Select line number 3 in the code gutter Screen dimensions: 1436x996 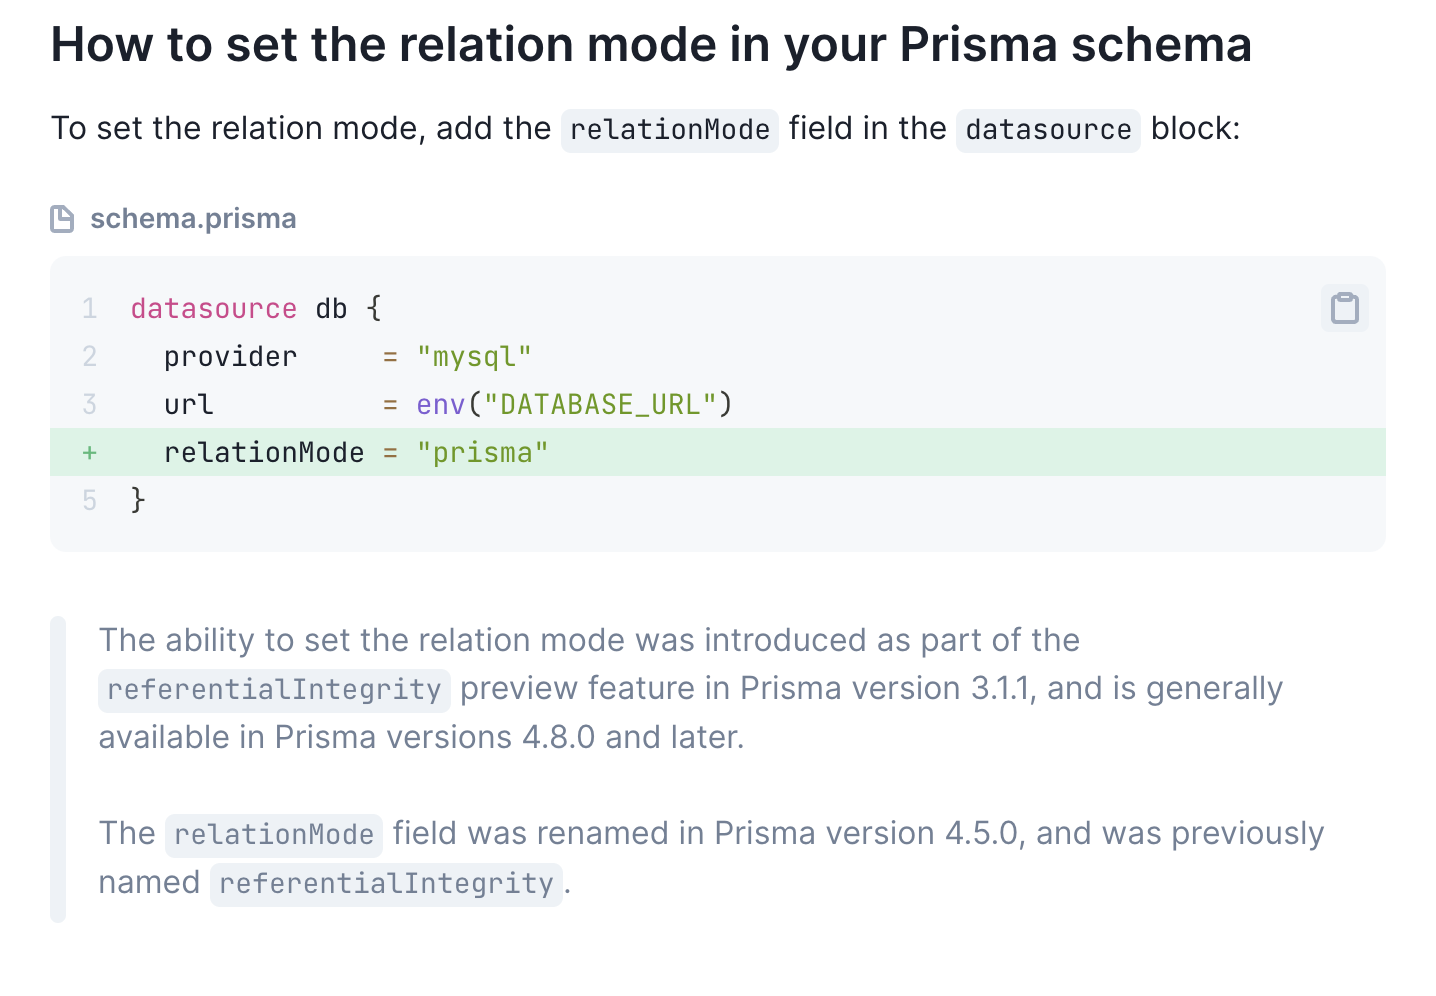[x=90, y=404]
